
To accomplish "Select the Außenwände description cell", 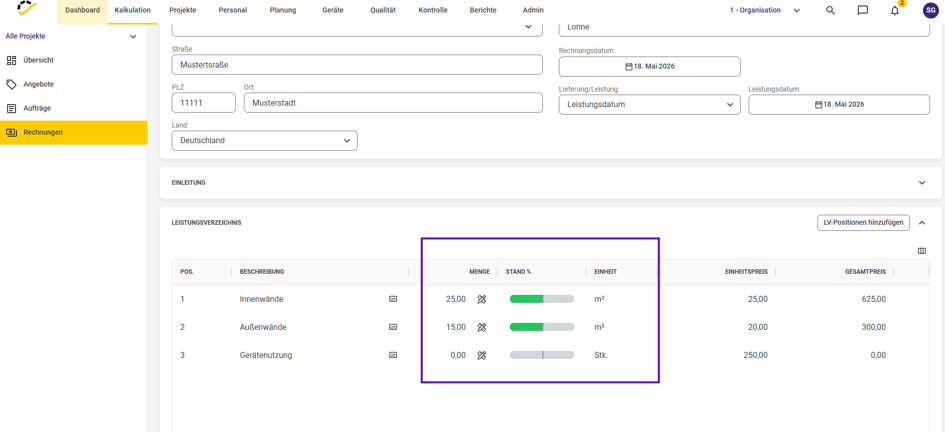I will [263, 327].
